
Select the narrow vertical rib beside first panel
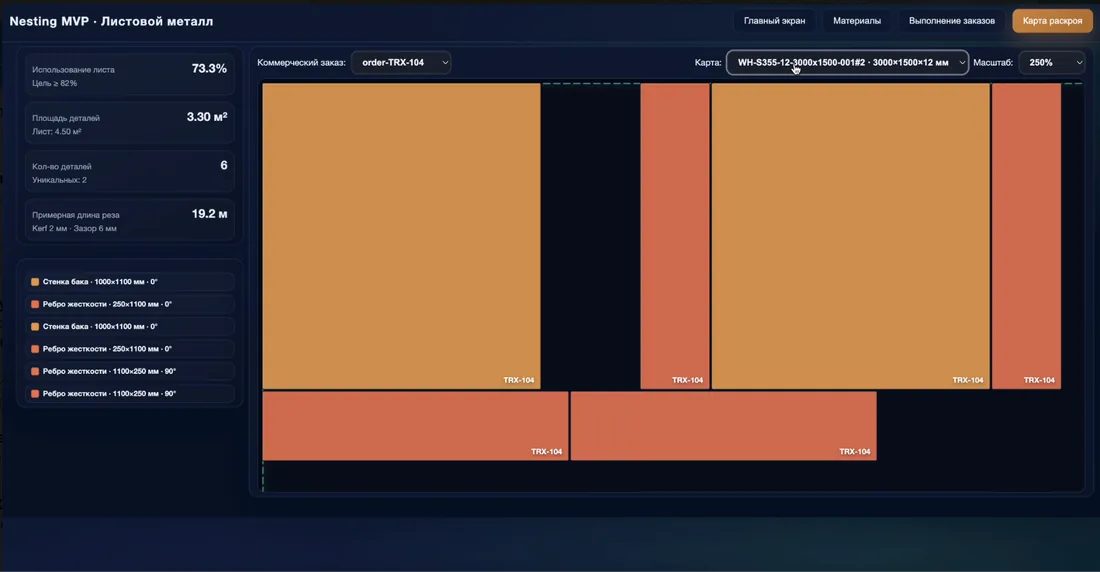675,236
